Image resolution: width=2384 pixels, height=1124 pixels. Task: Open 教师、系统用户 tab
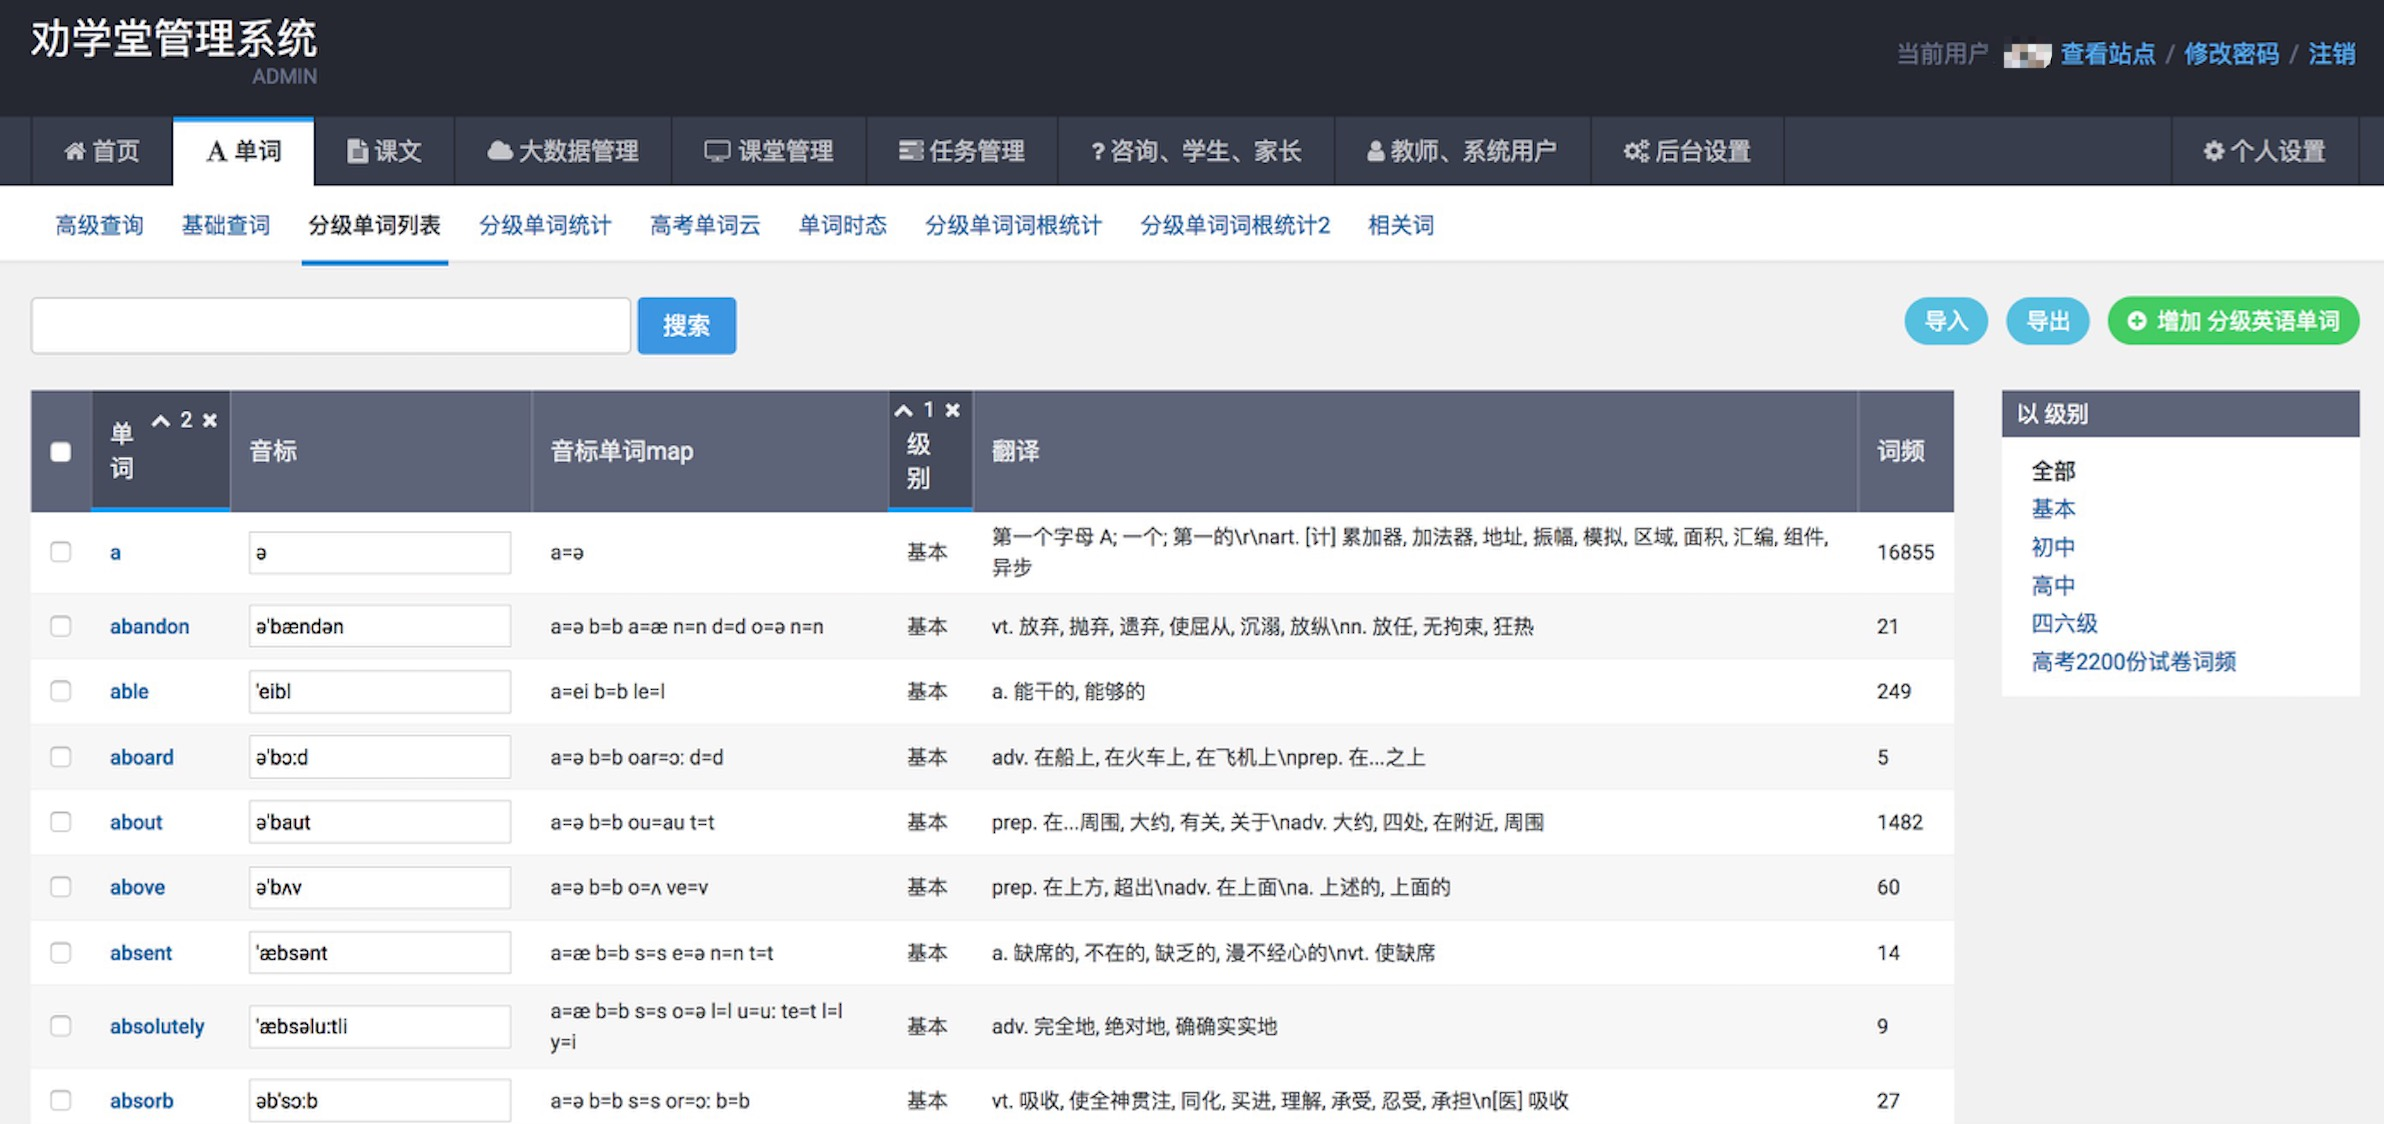point(1462,151)
